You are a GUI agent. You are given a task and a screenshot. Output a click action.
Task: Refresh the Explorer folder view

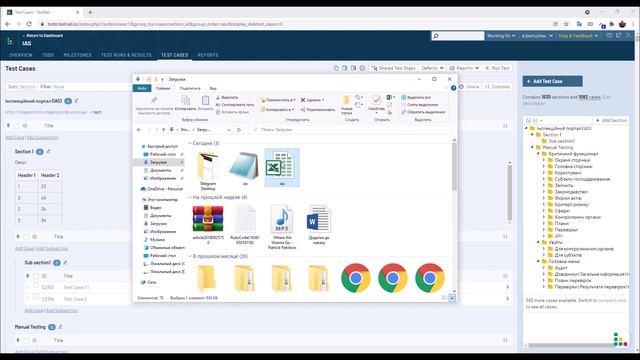pyautogui.click(x=239, y=130)
